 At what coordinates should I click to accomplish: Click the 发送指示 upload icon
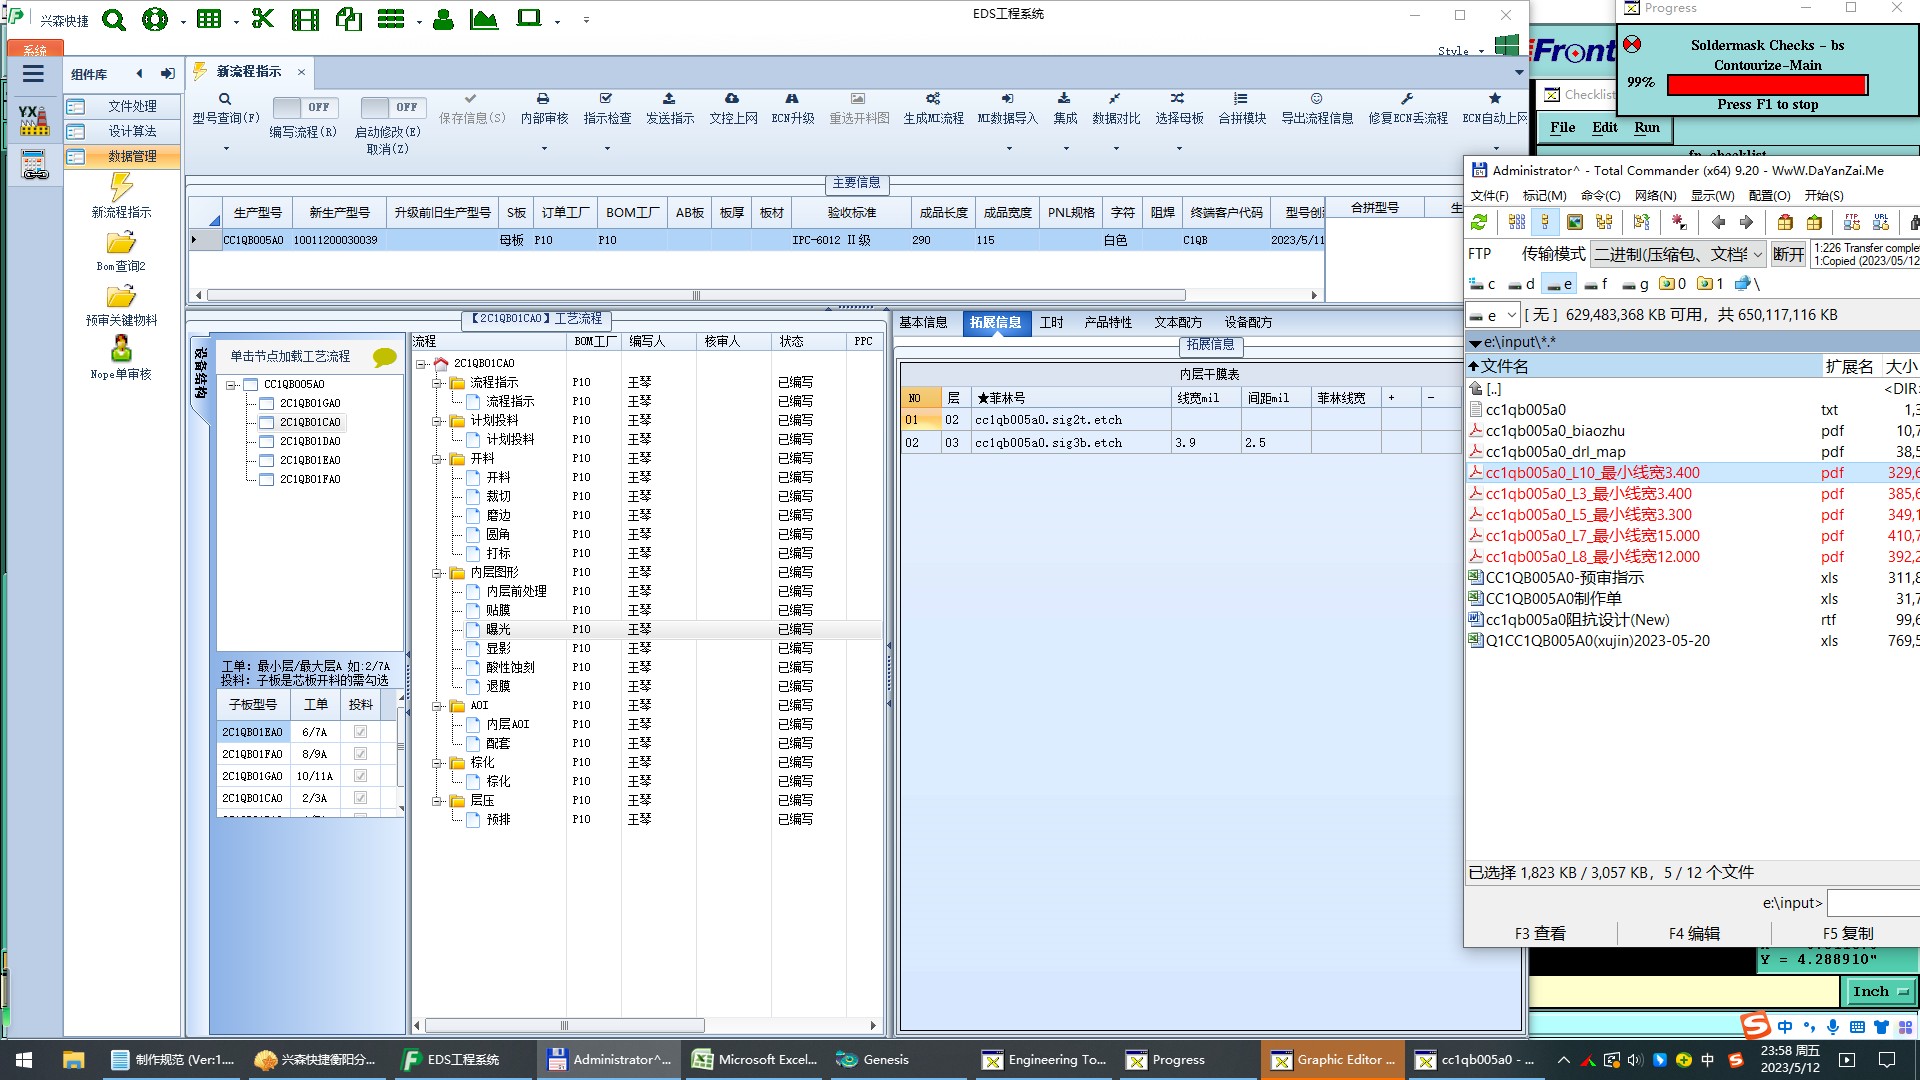669,99
